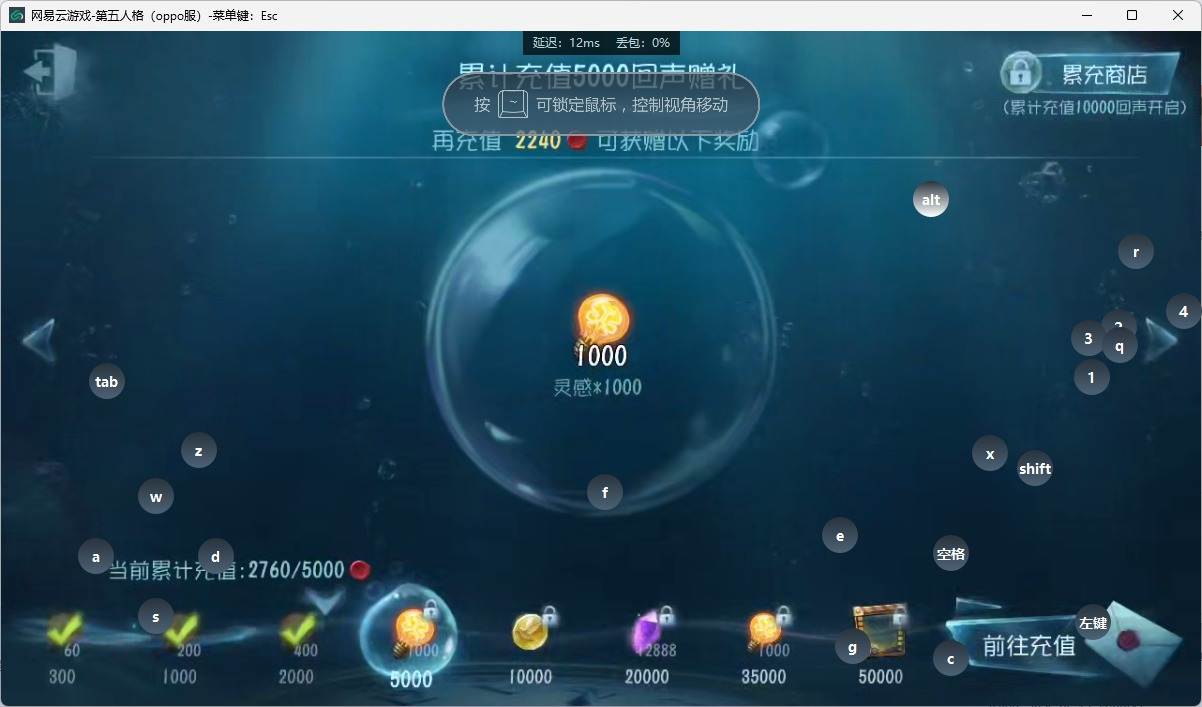Tap the number 4 virtual key

point(1184,311)
